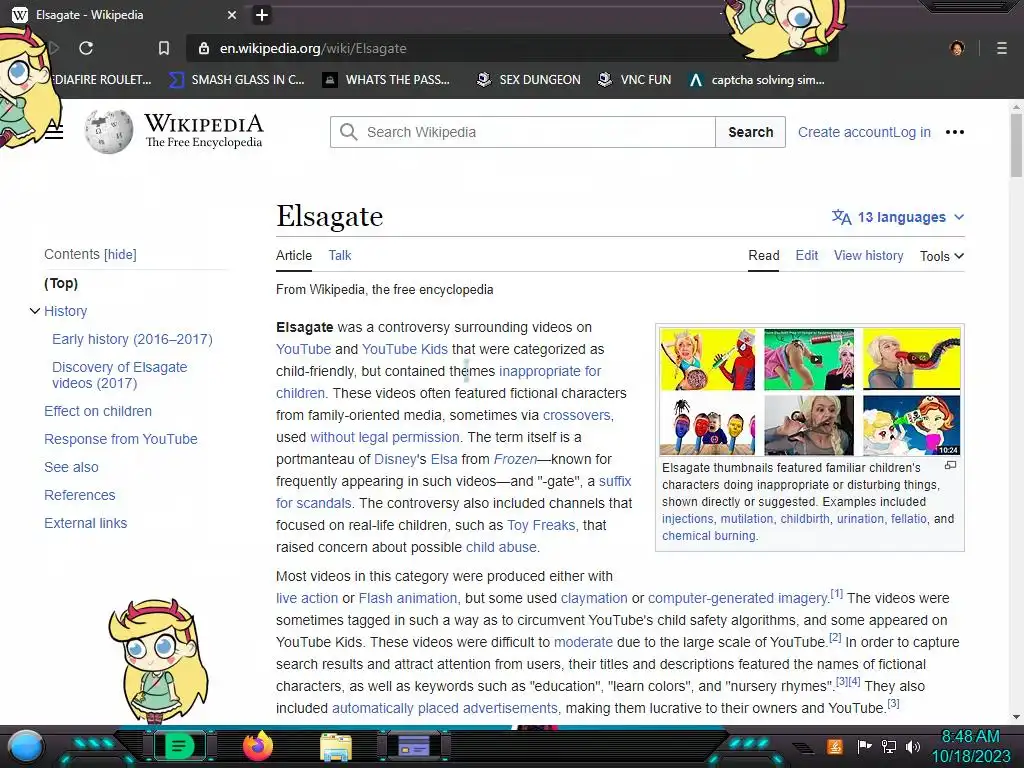This screenshot has width=1024, height=768.
Task: Open the Toy Freaks link
Action: (541, 525)
